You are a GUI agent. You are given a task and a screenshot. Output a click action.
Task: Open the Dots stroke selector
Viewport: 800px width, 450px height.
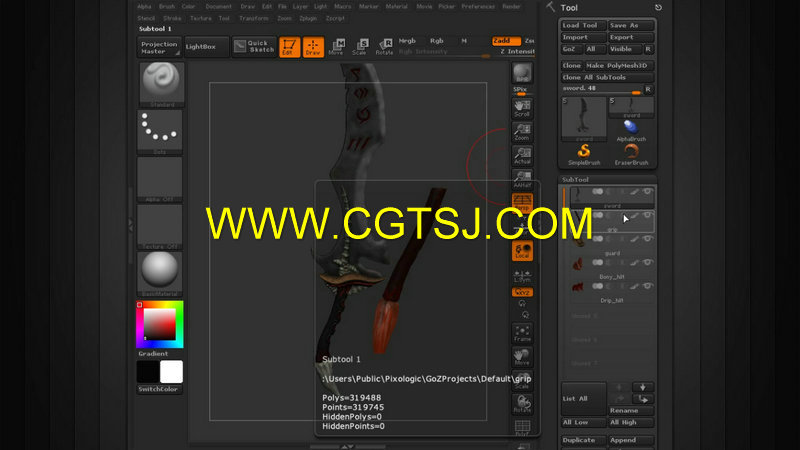coord(160,132)
